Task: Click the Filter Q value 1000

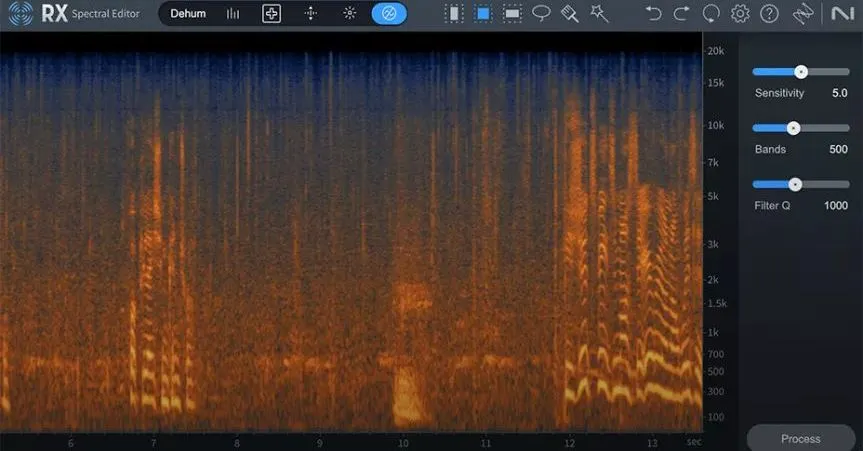Action: [x=835, y=205]
